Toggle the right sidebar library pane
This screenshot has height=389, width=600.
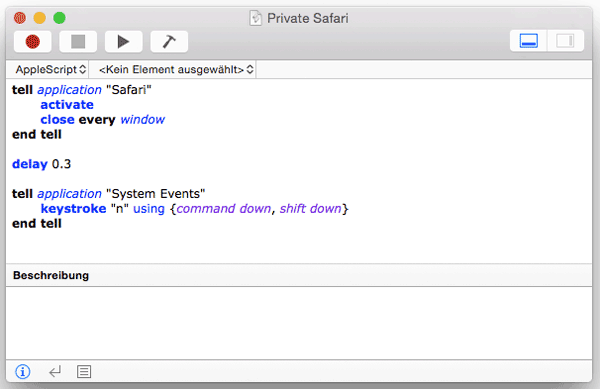pos(565,41)
